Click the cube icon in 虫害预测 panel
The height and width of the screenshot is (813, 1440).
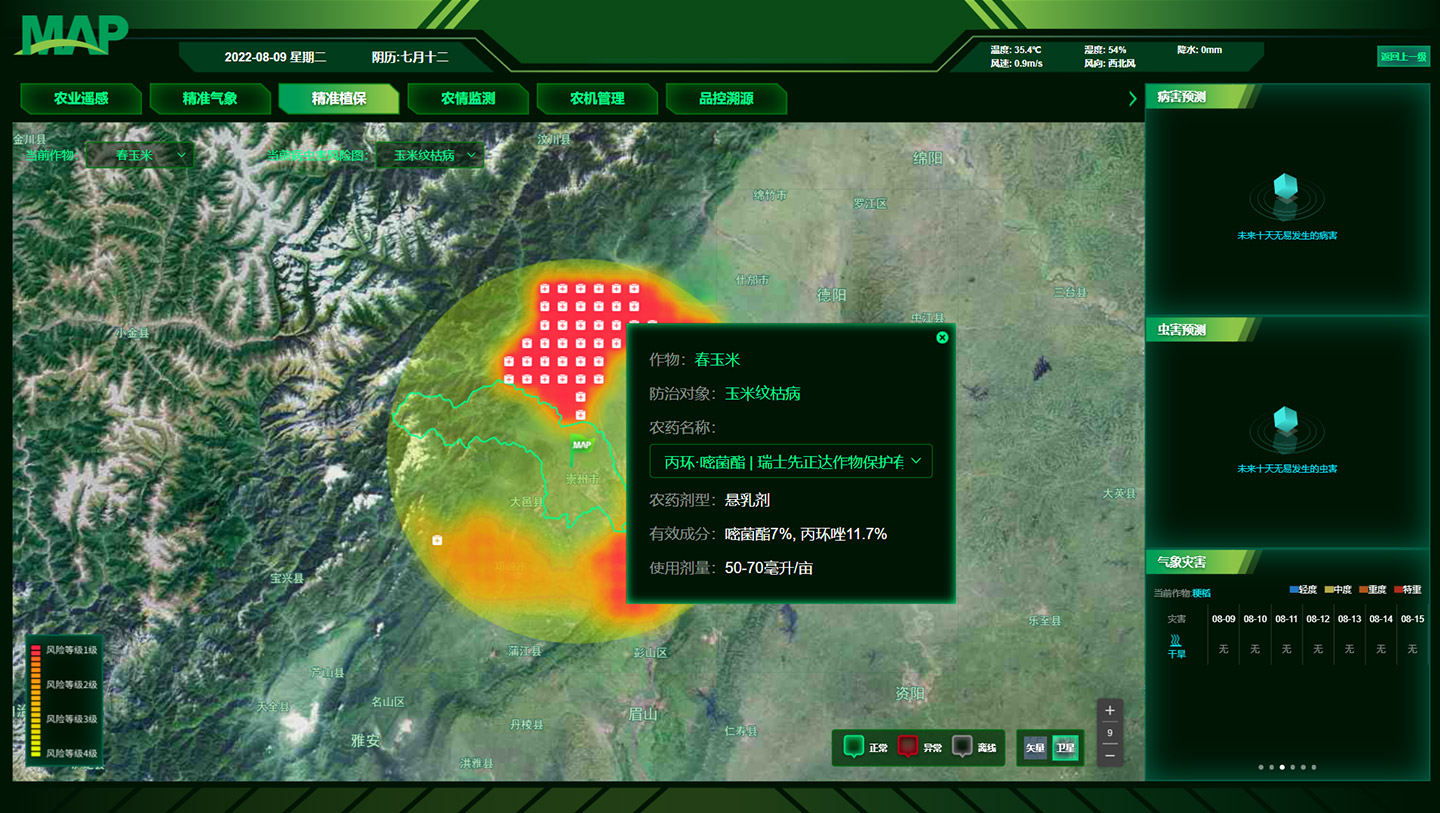click(x=1286, y=422)
